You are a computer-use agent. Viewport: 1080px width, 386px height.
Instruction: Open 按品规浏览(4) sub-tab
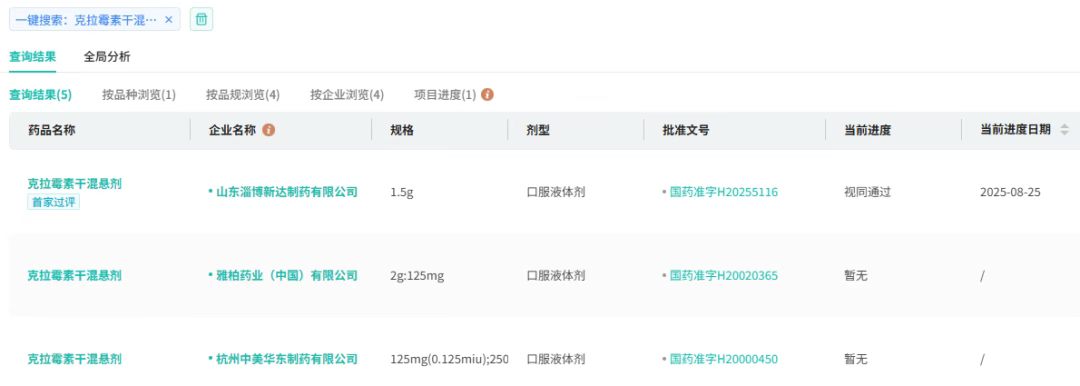click(x=242, y=95)
